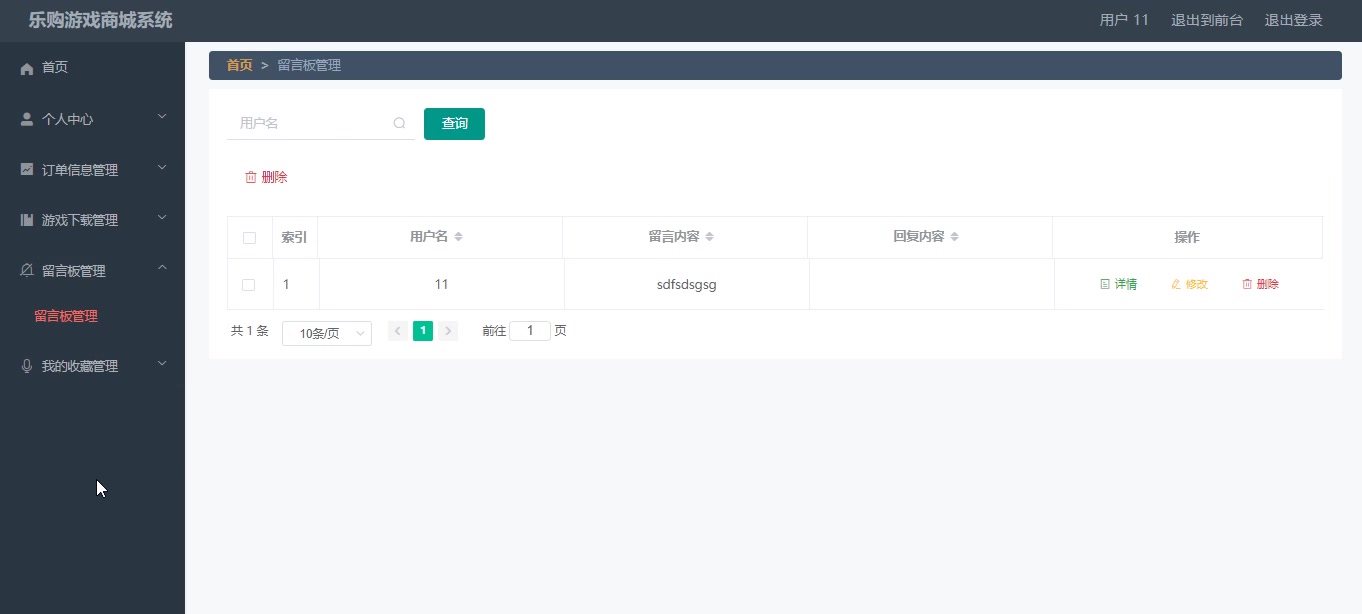Click the search magnifier icon in 用户名 field
1362x614 pixels.
(x=400, y=124)
